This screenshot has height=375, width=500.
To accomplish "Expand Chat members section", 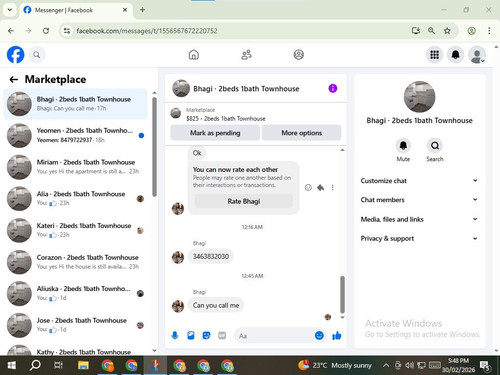I will [419, 200].
